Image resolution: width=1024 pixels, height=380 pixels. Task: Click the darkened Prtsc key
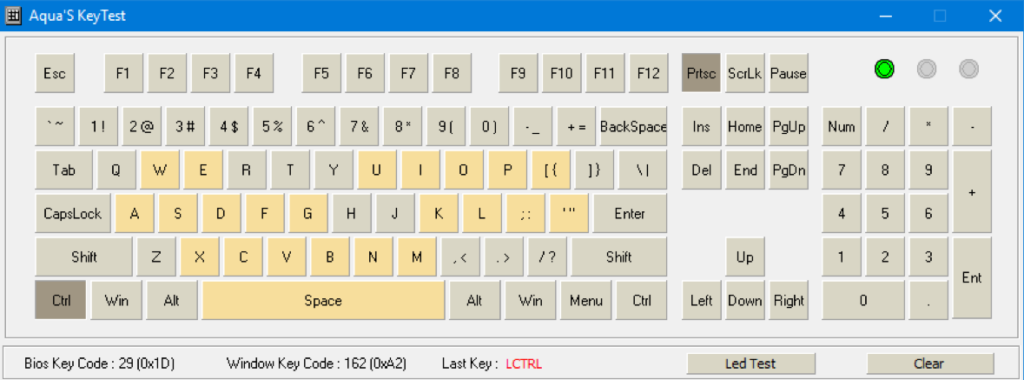point(701,73)
